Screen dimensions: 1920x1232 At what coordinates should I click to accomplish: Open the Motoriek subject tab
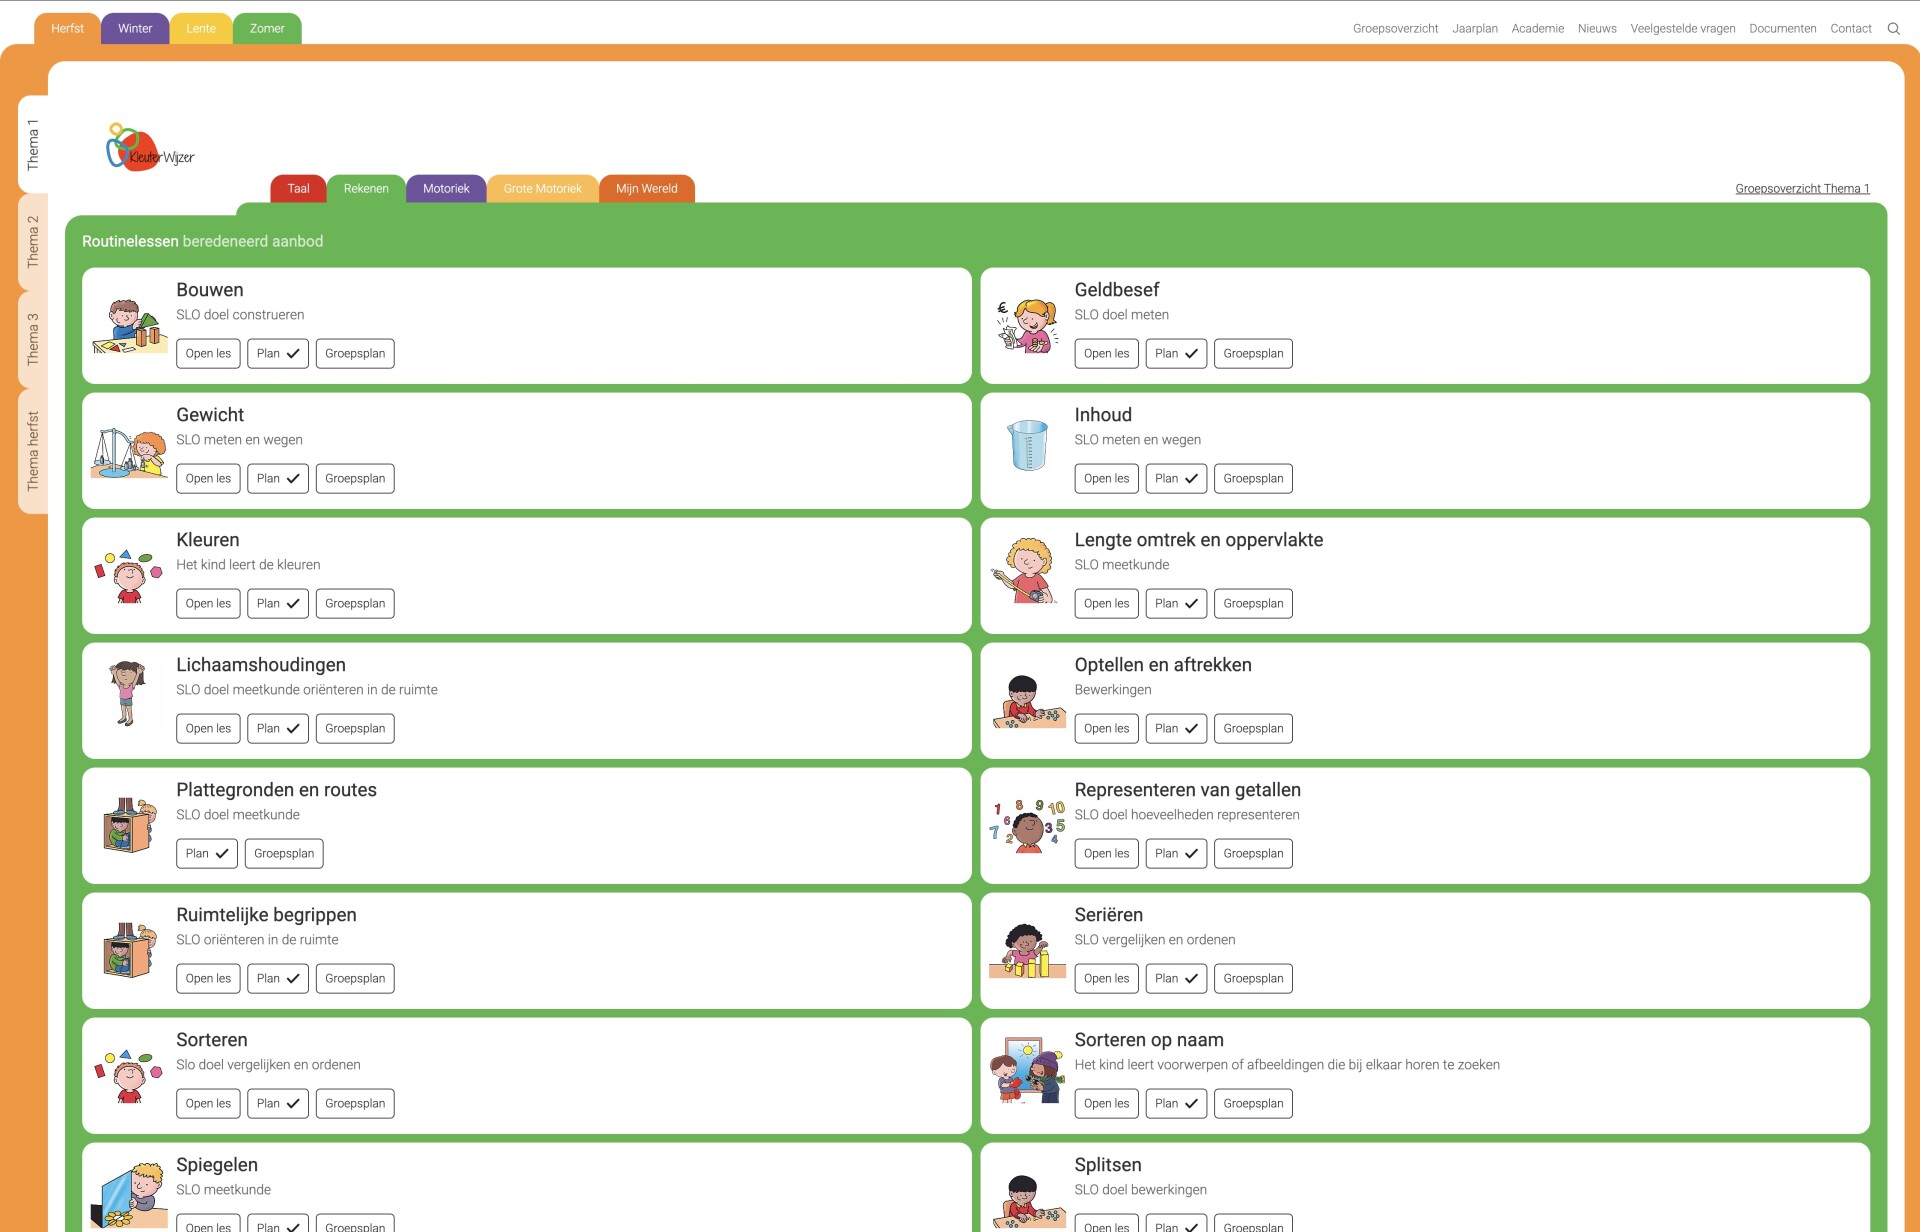tap(446, 189)
